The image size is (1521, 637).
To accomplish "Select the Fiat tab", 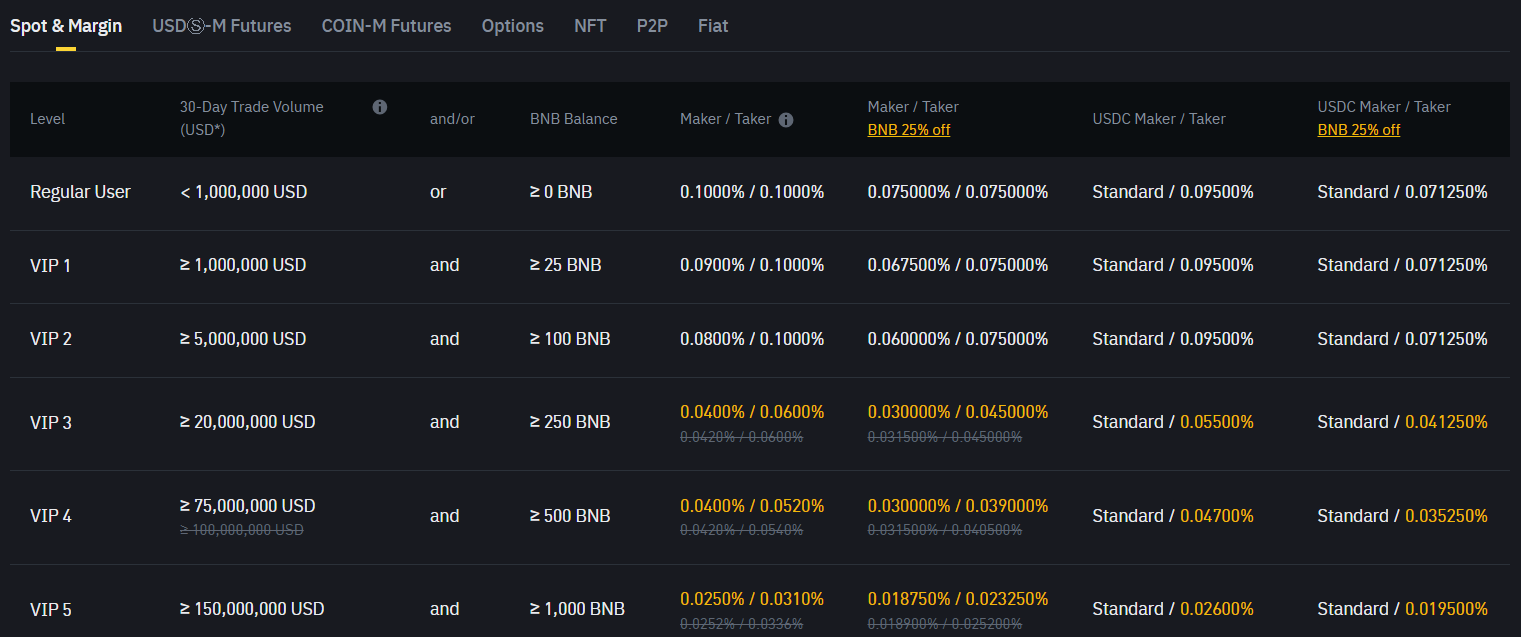I will (713, 25).
